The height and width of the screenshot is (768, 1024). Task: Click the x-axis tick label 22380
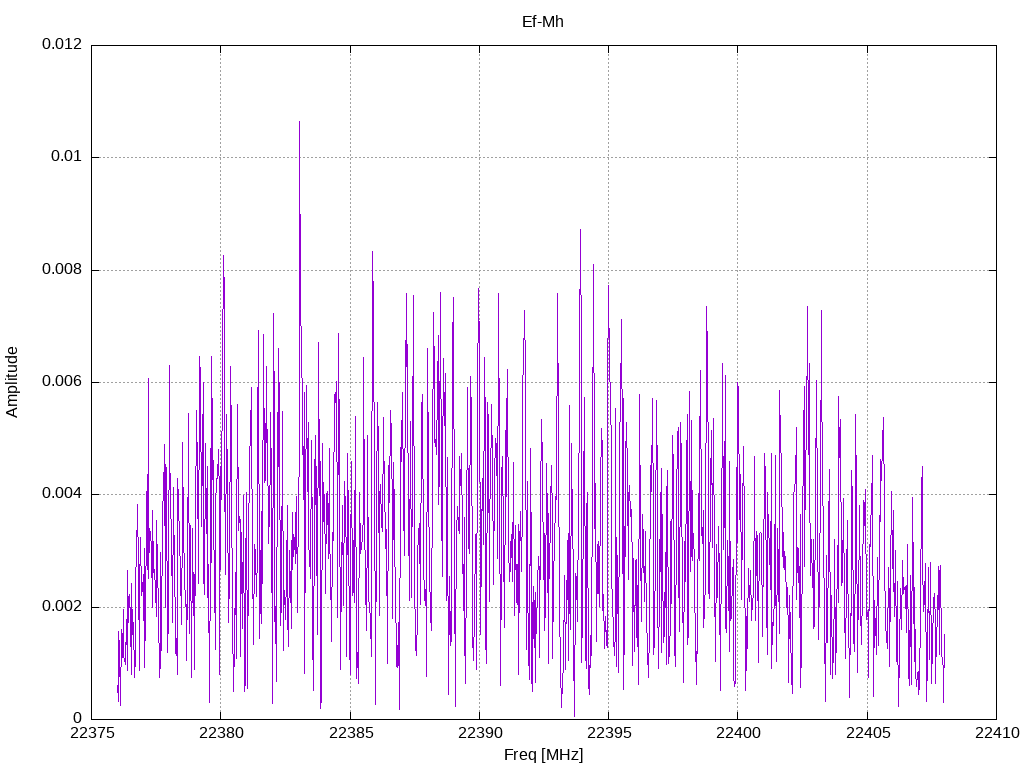[221, 733]
